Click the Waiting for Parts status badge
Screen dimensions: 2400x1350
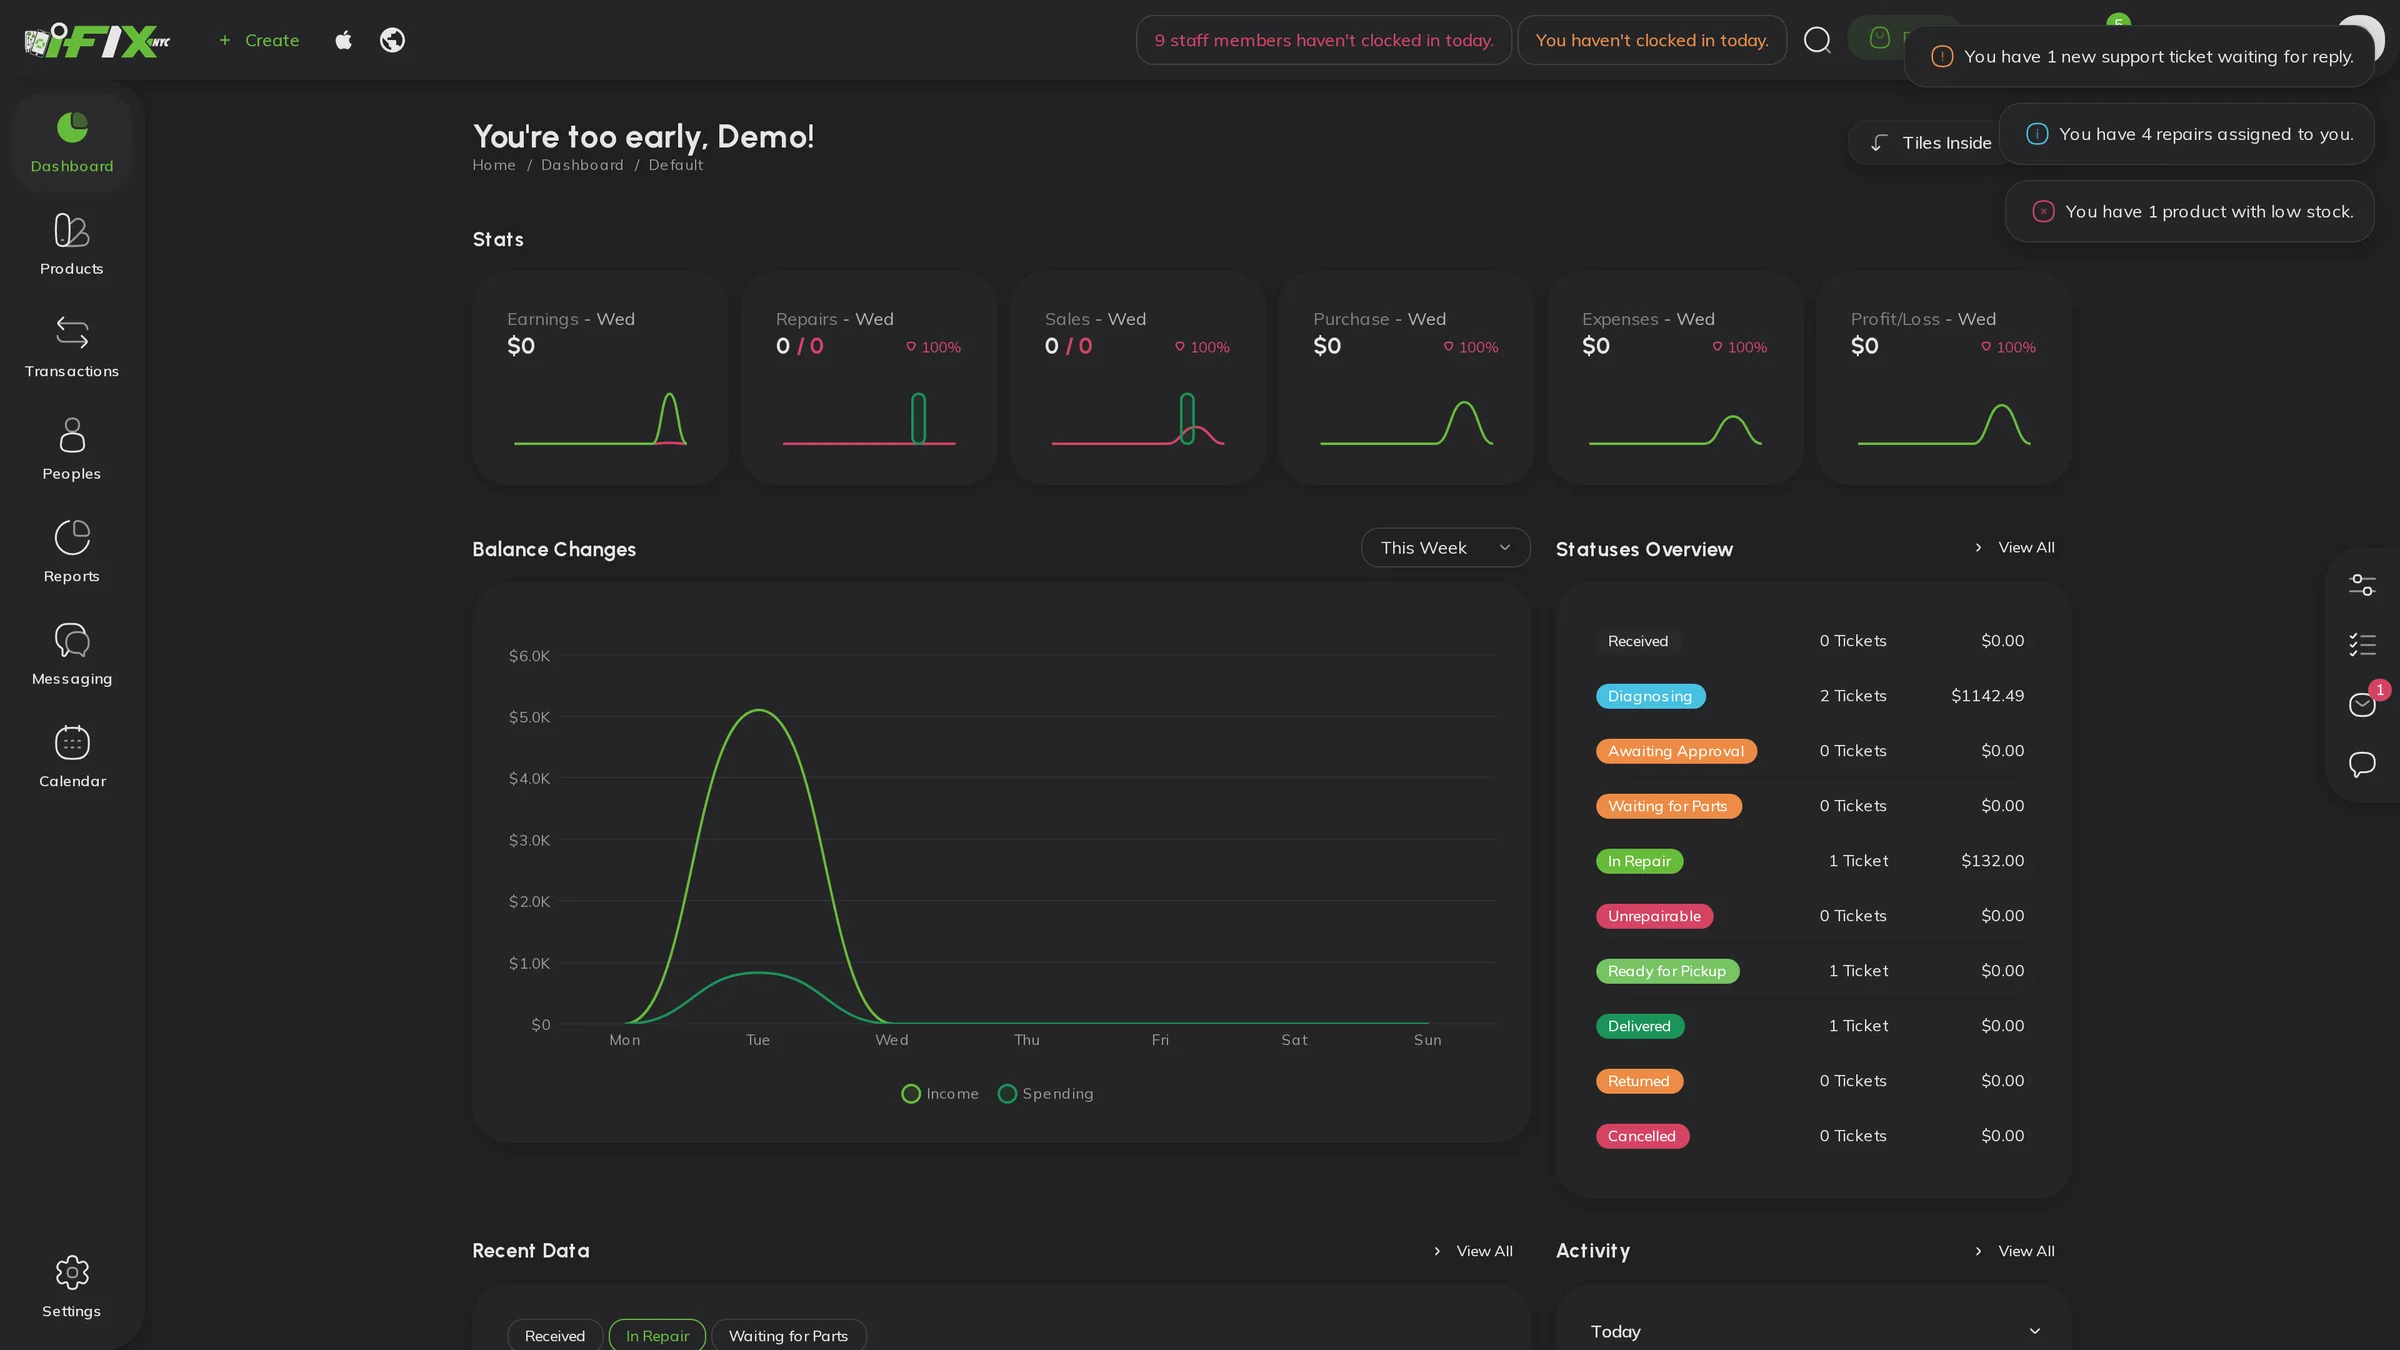[x=1668, y=807]
